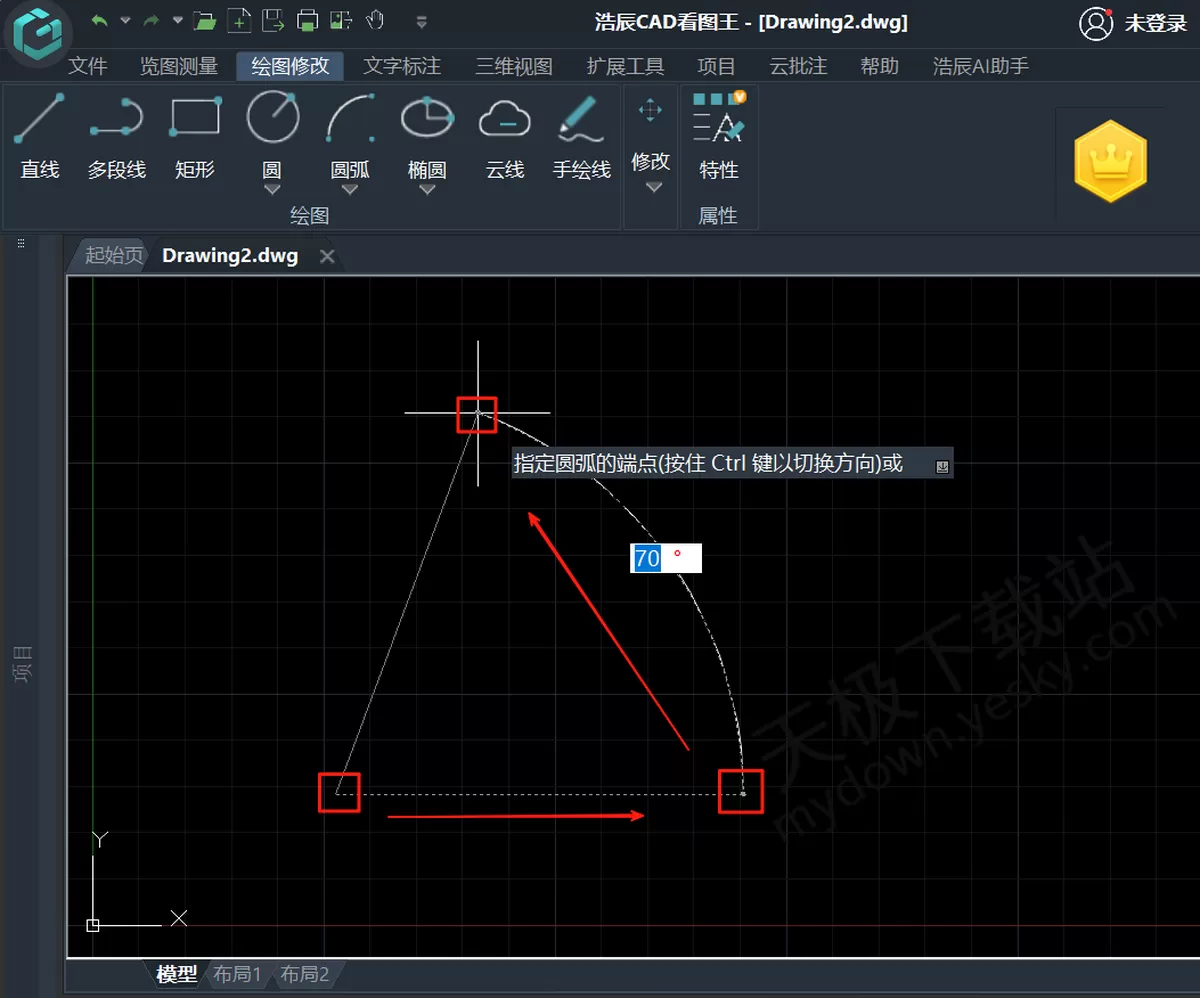Open the 浩辰AI助手 tab
Screen dimensions: 1200x998
pyautogui.click(x=980, y=66)
